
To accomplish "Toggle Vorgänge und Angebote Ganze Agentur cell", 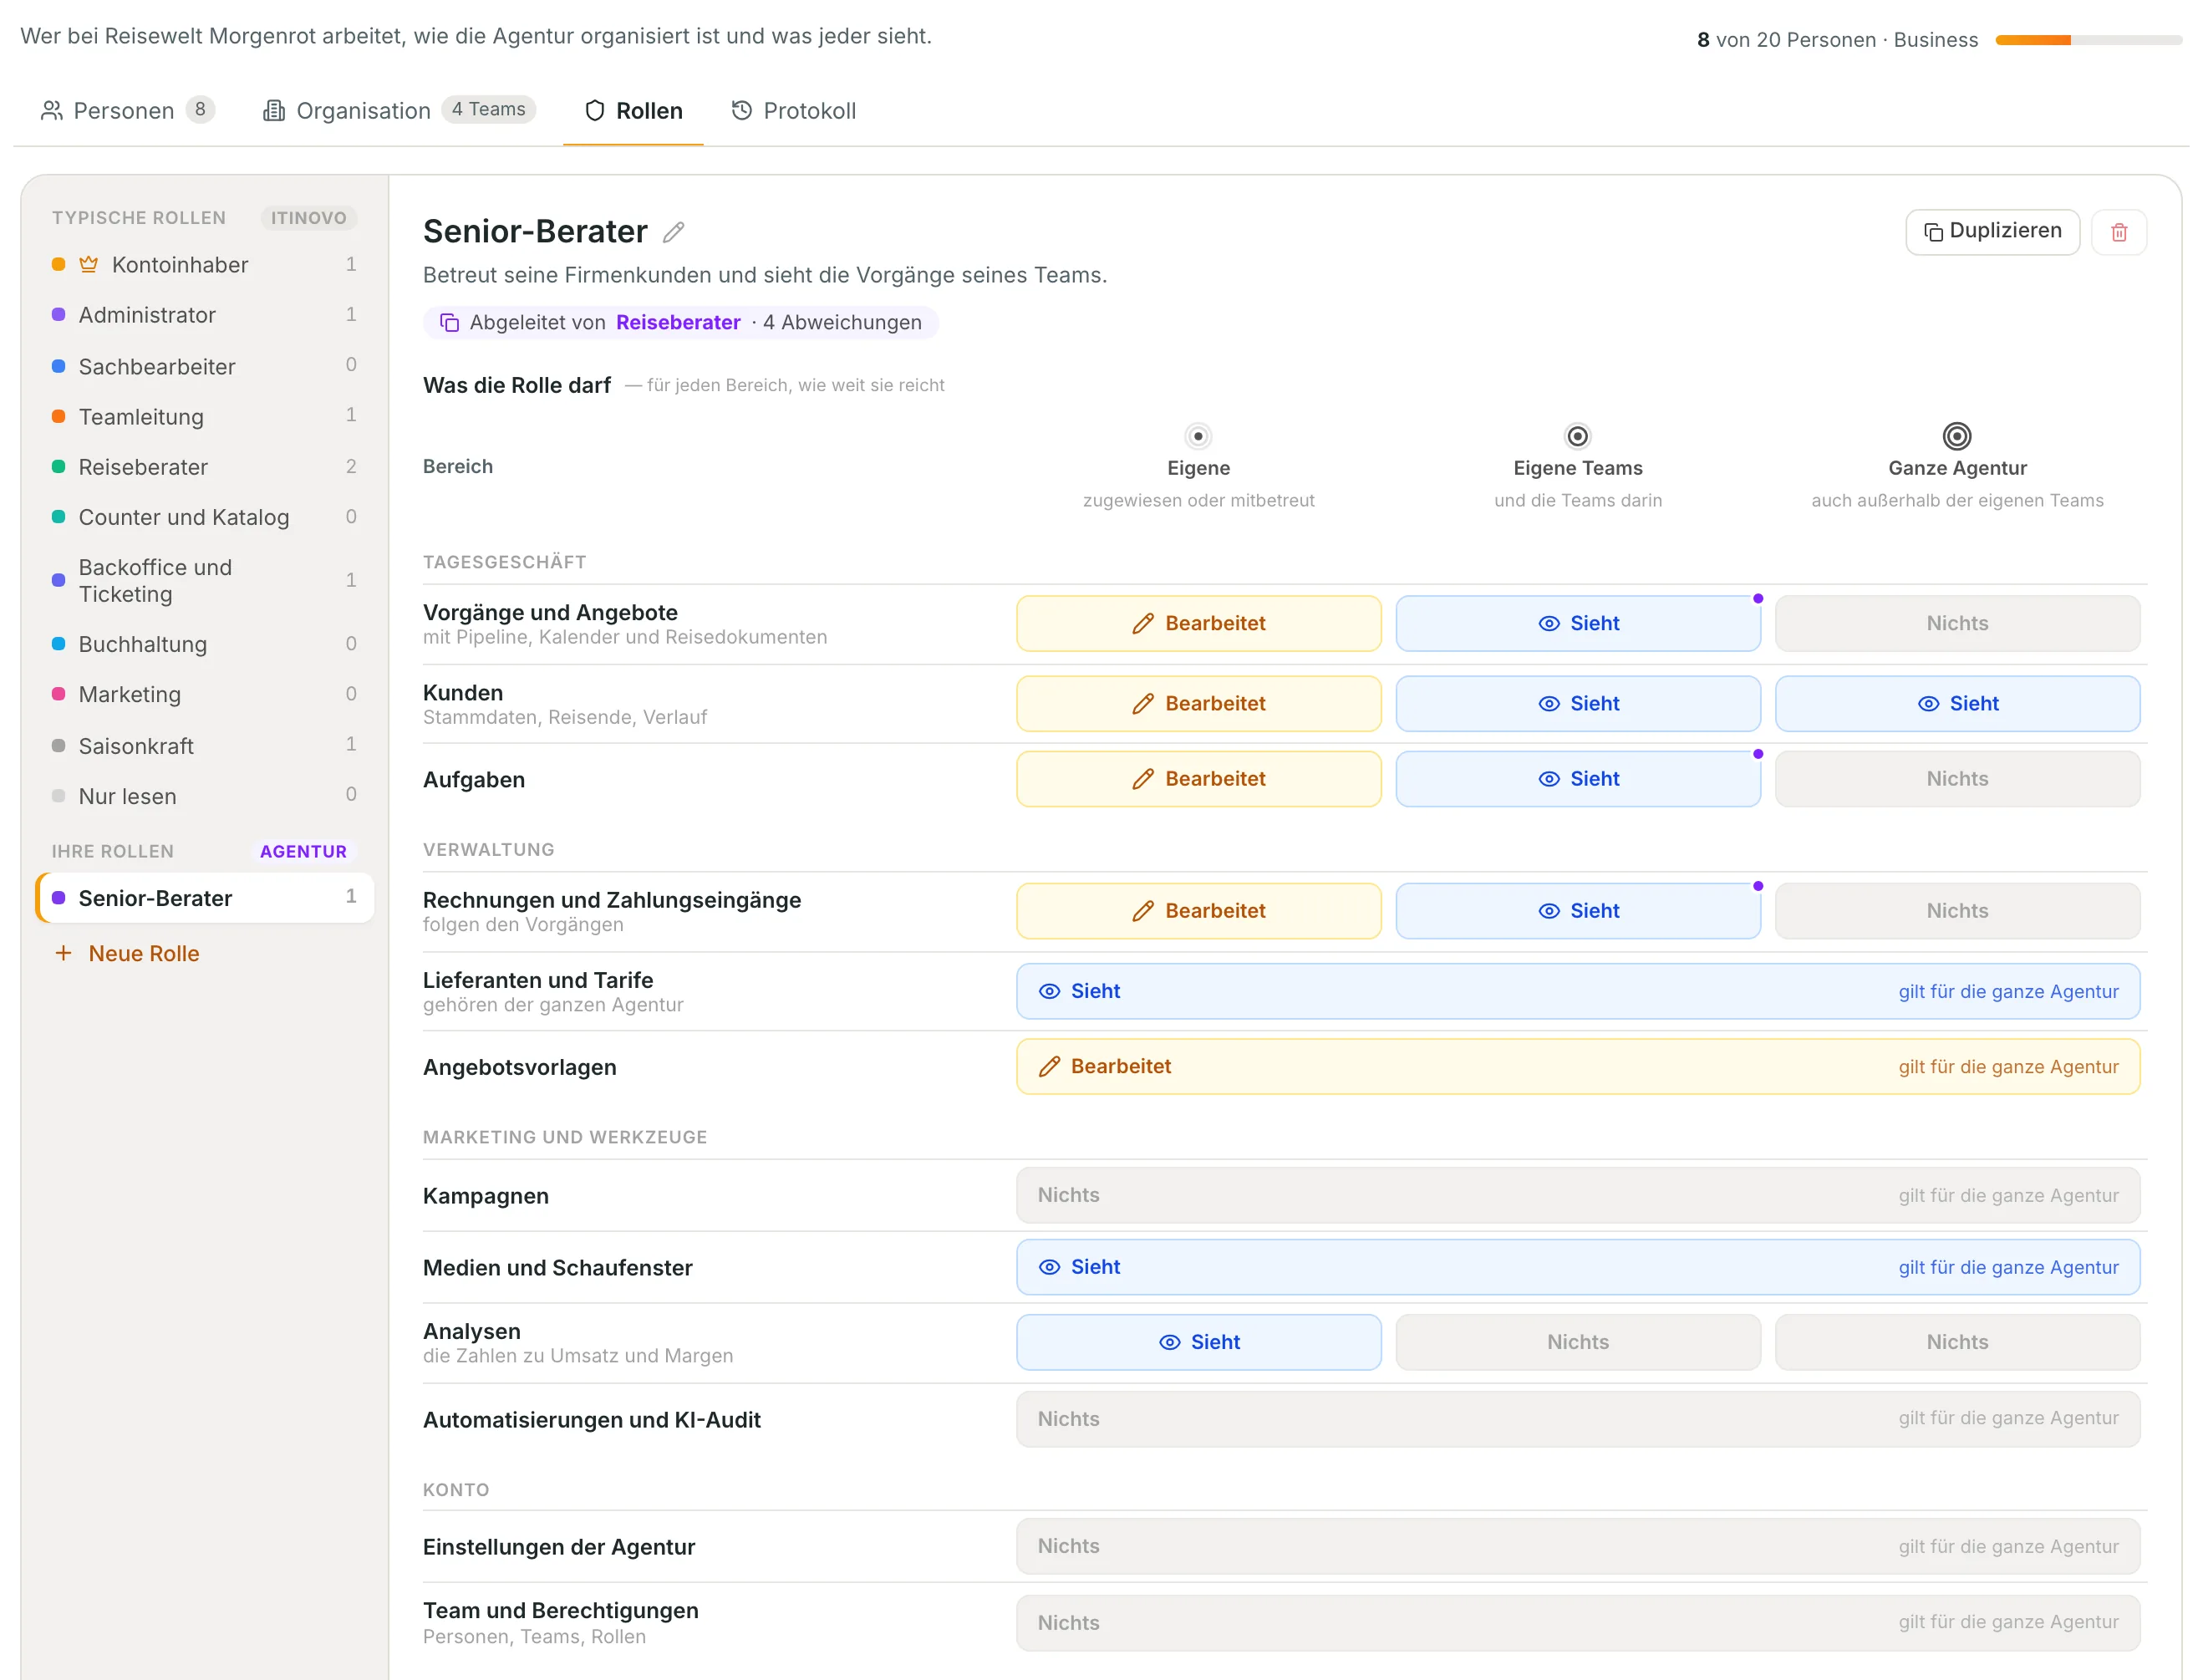I will [1956, 623].
